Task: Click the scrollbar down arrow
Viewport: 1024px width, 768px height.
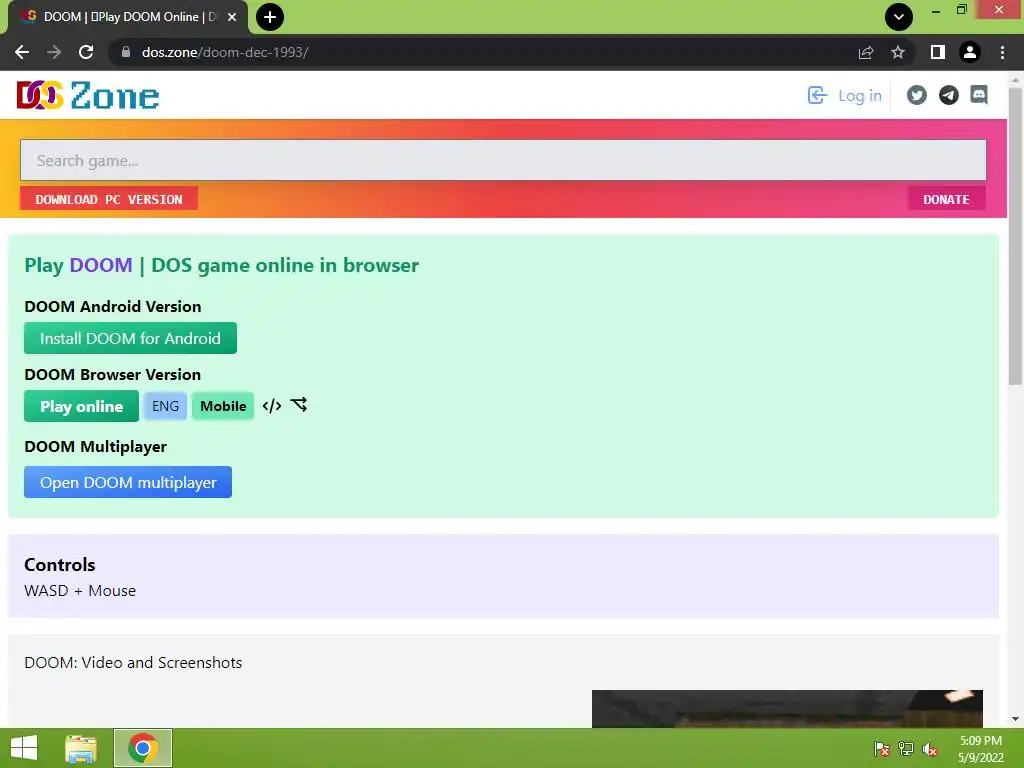Action: click(1015, 719)
